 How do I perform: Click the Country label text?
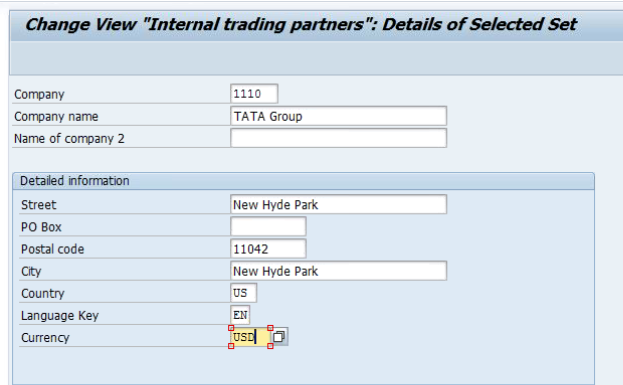(x=43, y=293)
